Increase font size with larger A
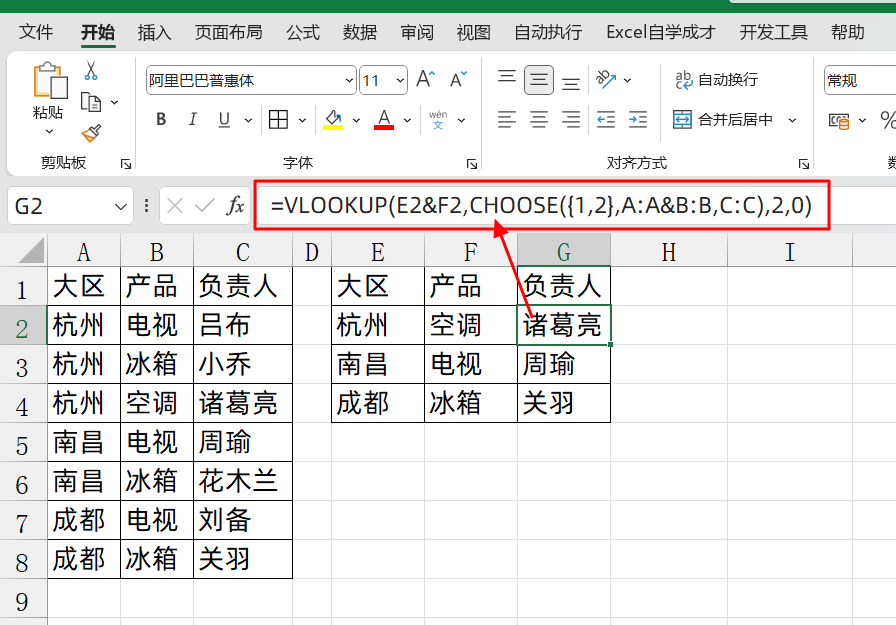 coord(425,79)
